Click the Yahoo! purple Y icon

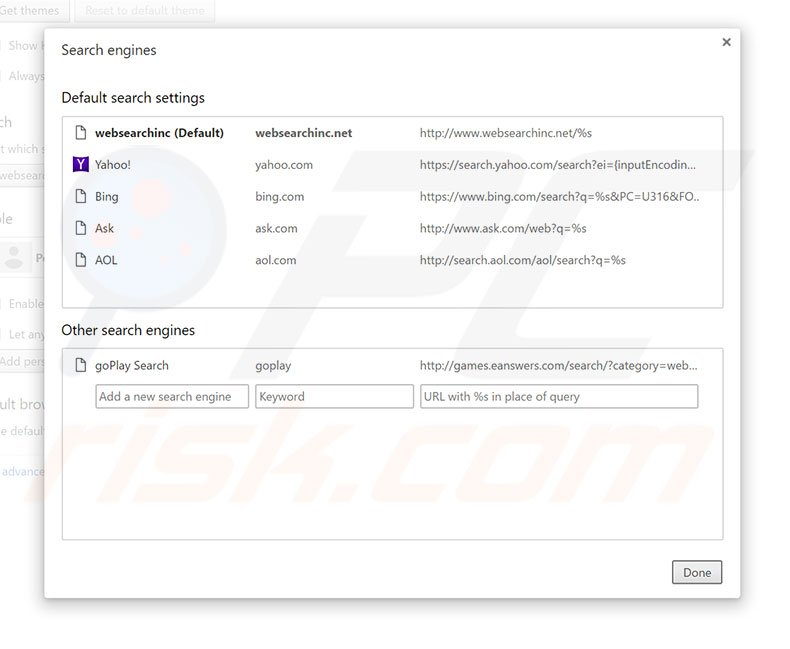click(x=81, y=164)
